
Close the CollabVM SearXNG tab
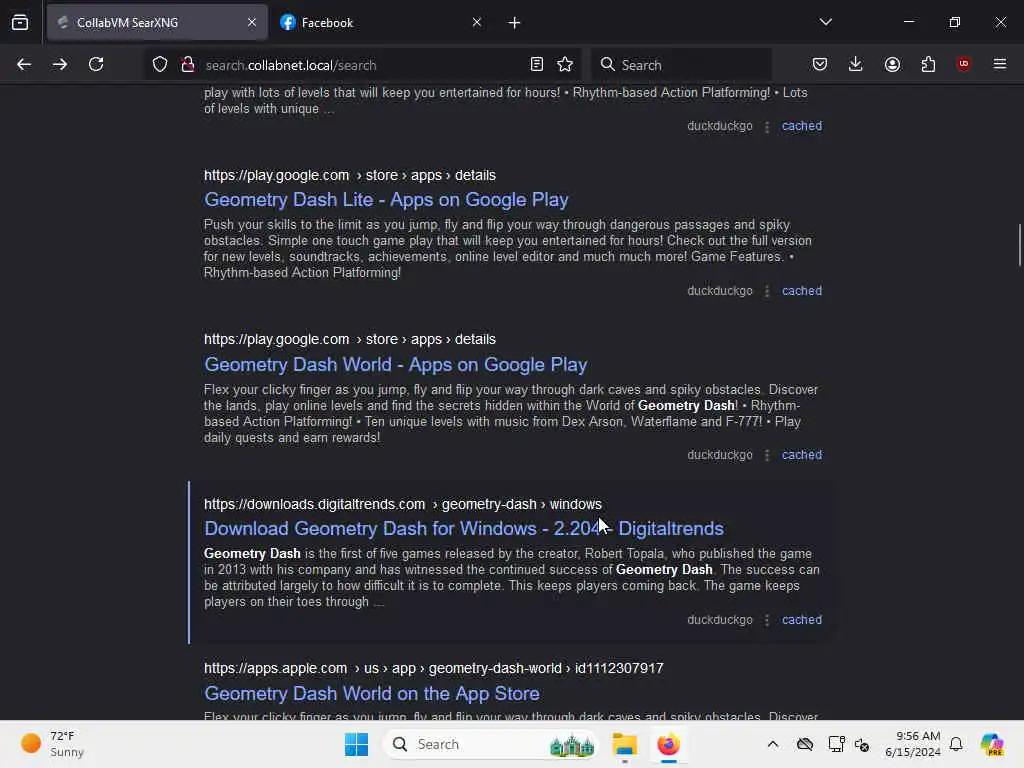252,23
